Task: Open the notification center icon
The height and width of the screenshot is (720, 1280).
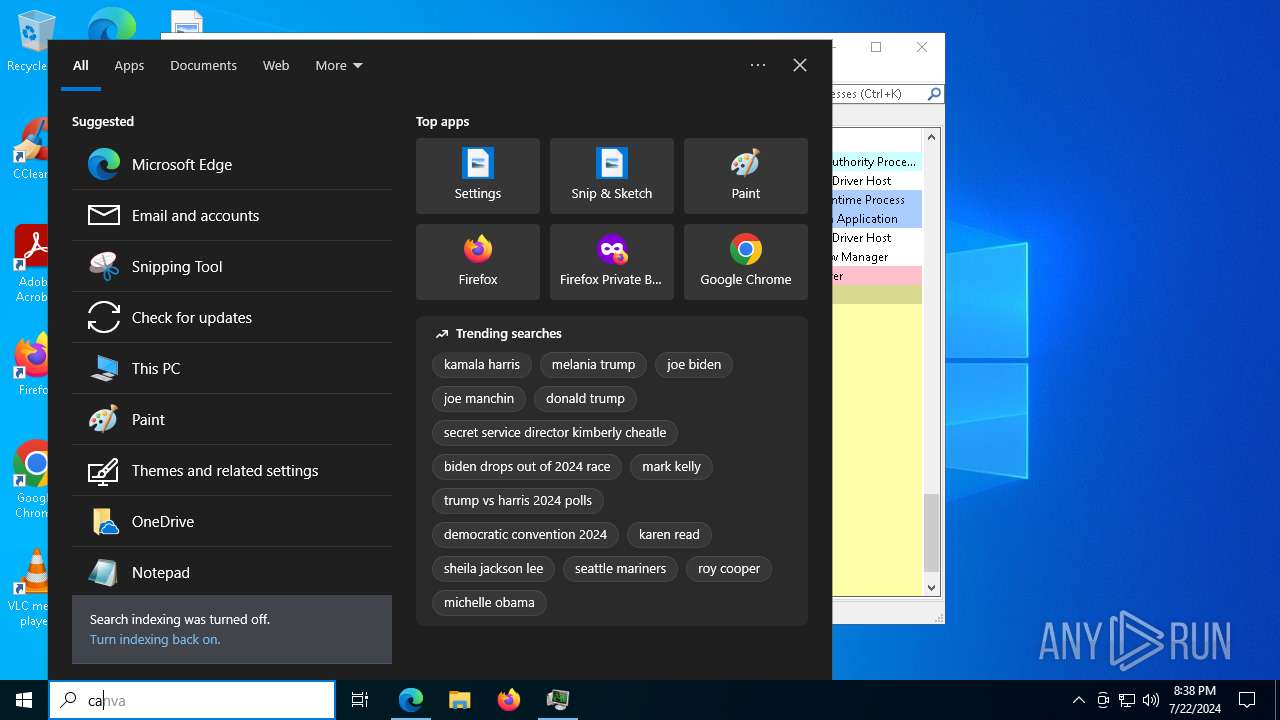Action: point(1247,700)
